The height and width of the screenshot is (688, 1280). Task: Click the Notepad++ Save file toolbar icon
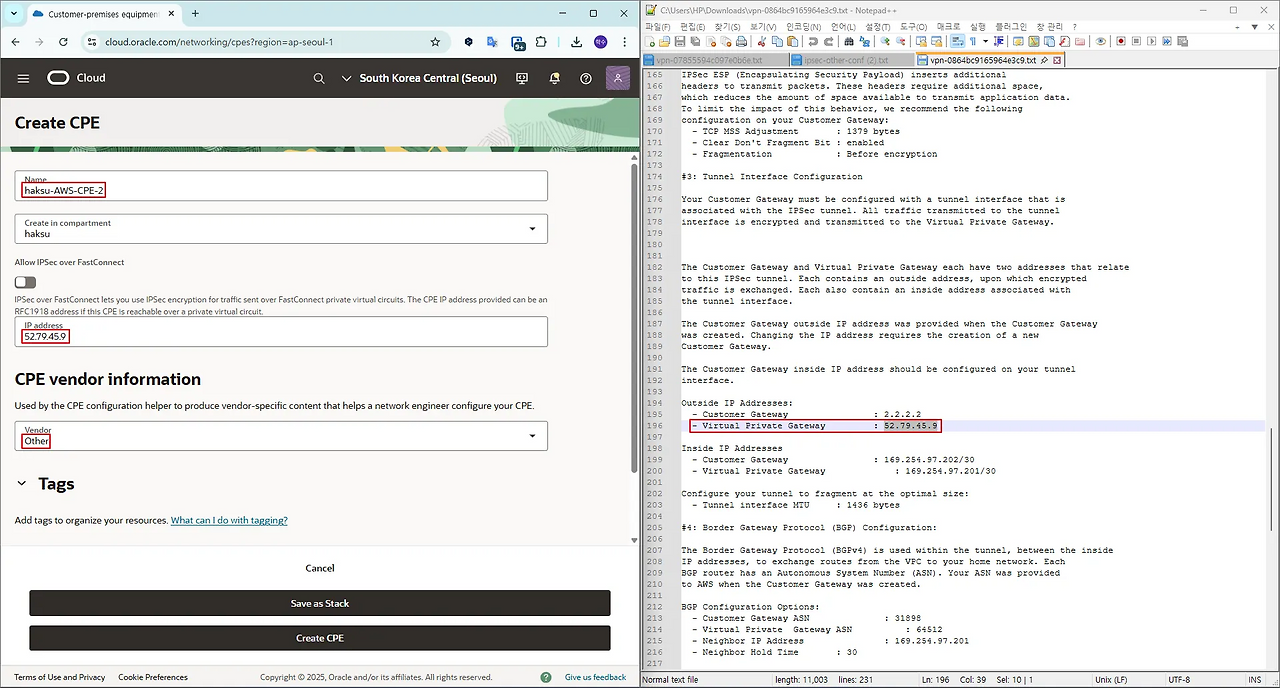point(680,41)
